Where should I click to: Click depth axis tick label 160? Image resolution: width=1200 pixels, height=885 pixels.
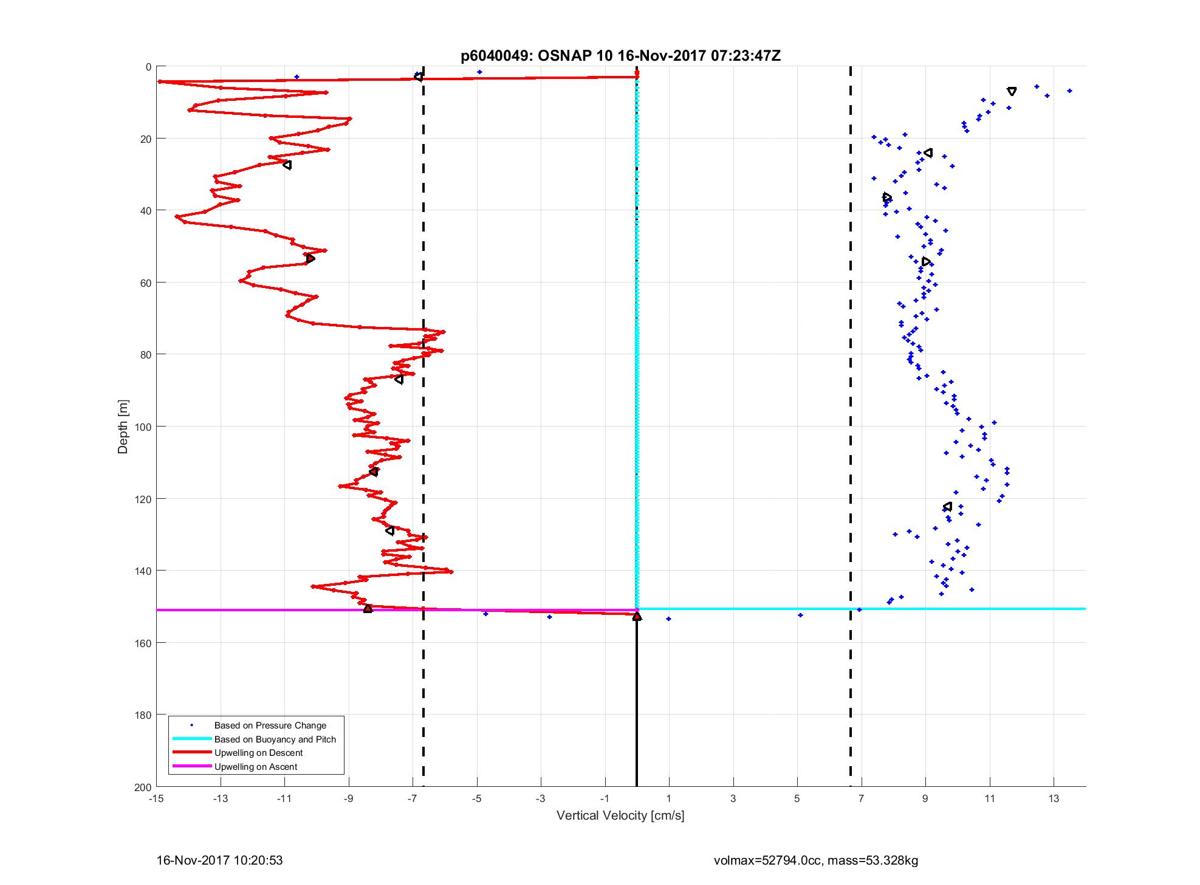pyautogui.click(x=142, y=643)
